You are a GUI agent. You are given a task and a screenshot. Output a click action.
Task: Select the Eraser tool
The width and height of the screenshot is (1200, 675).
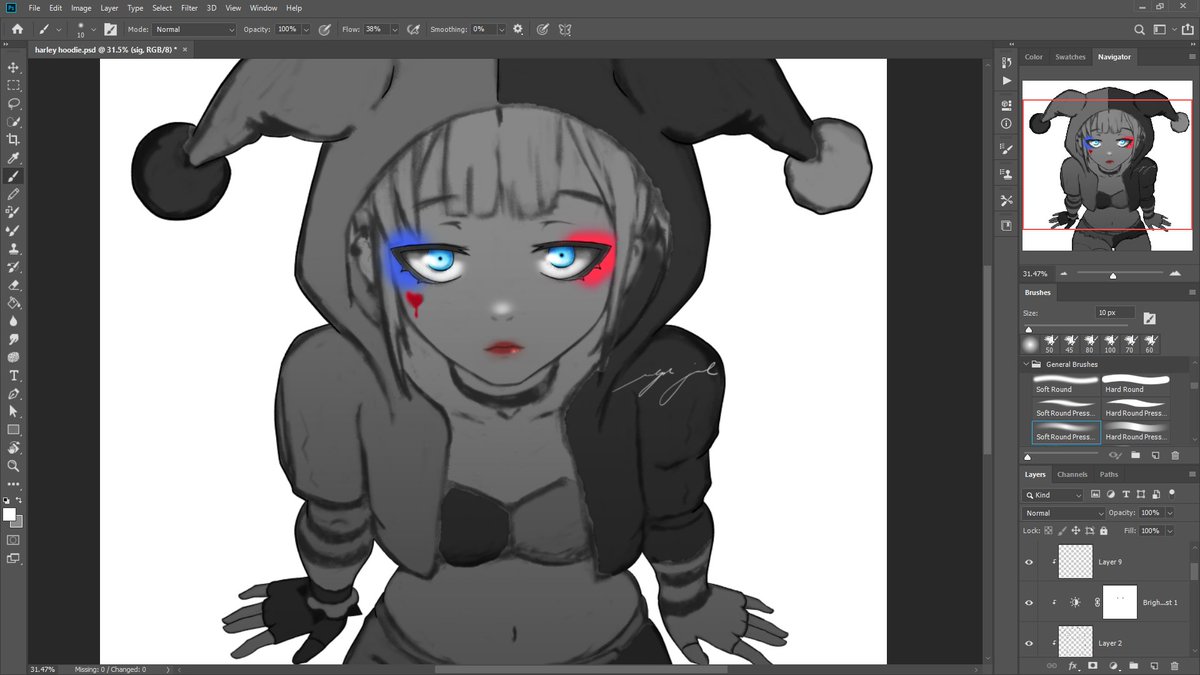coord(14,285)
